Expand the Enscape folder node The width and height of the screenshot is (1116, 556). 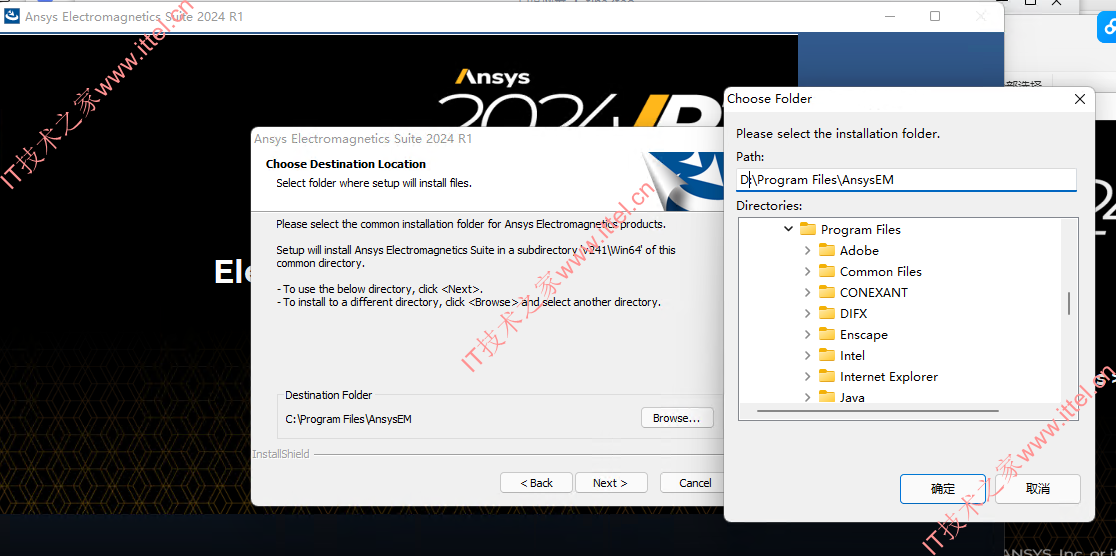807,335
